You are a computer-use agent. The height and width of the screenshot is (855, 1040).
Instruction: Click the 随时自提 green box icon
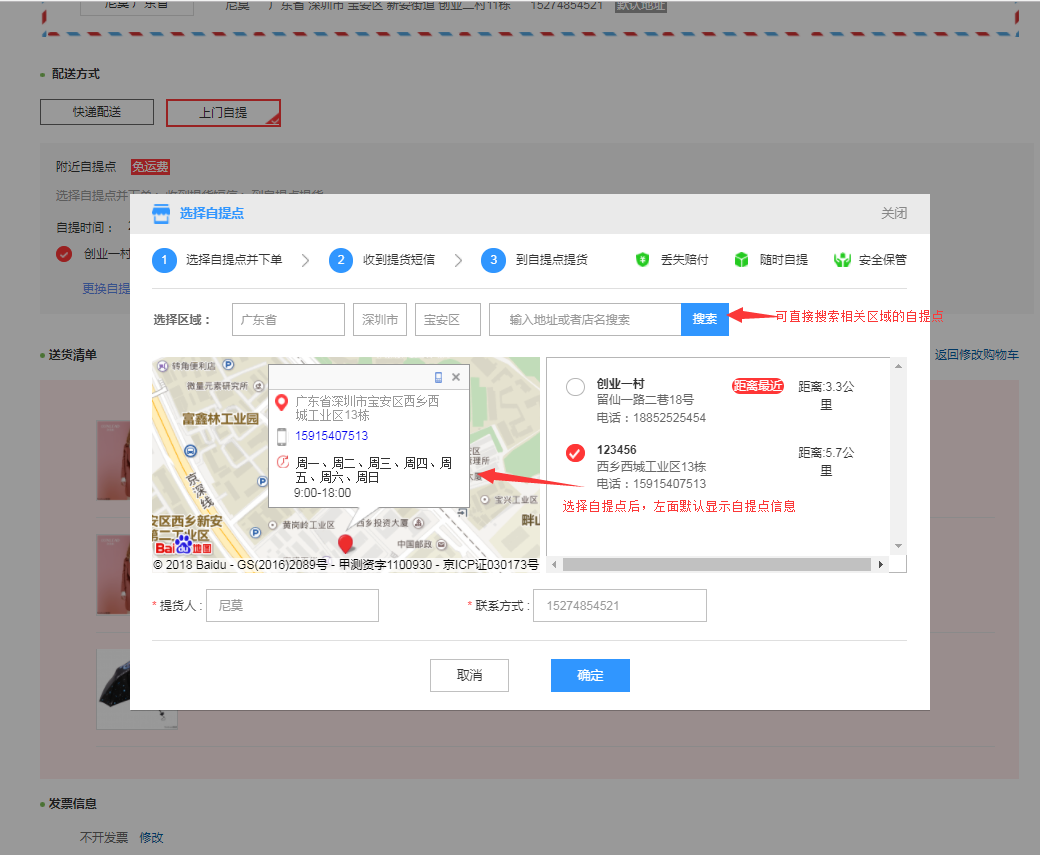pos(741,260)
